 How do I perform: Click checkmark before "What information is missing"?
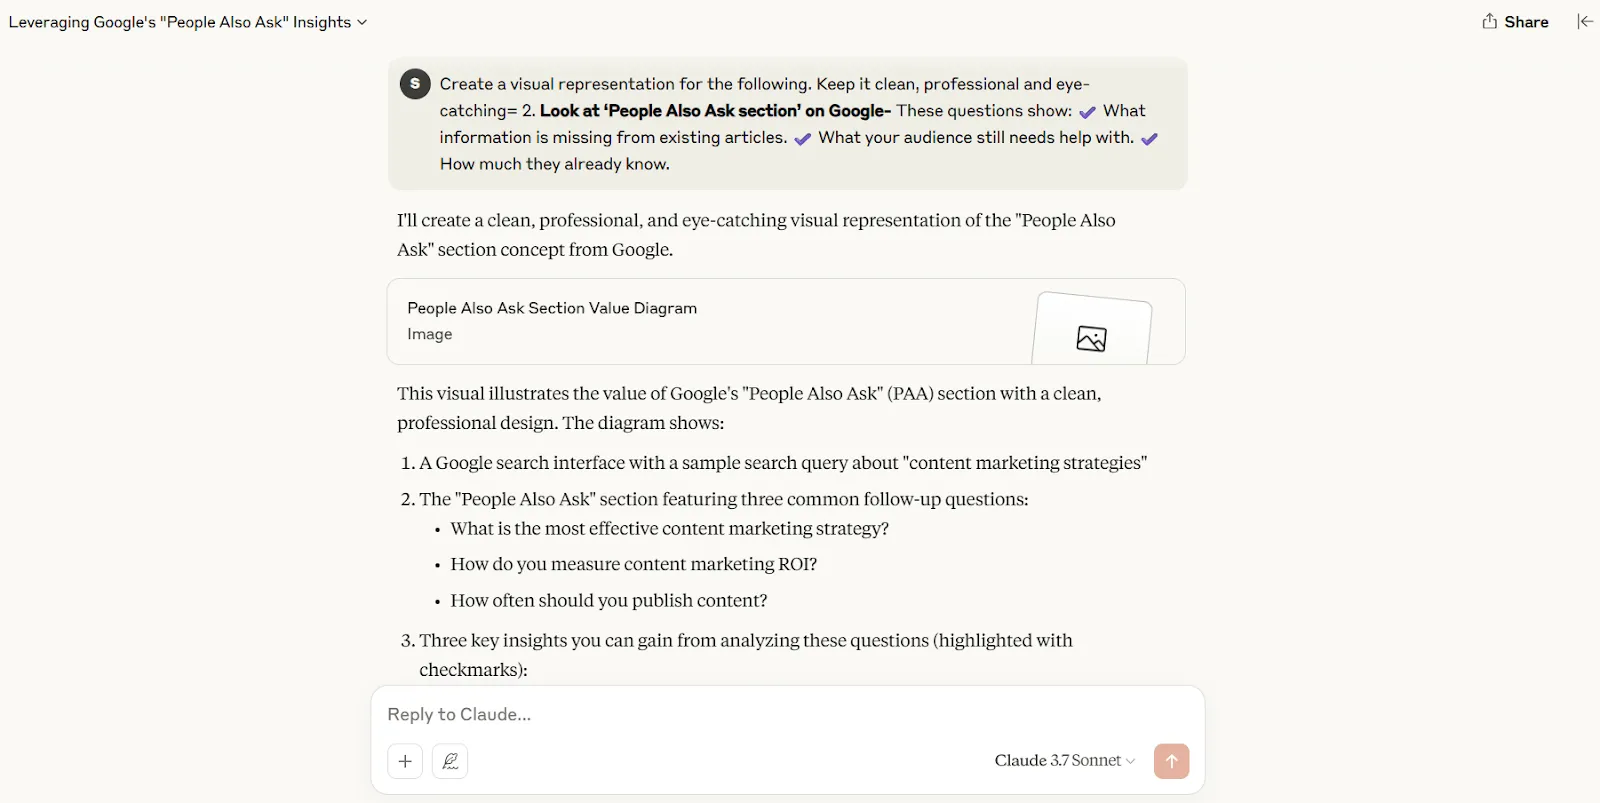point(1087,112)
